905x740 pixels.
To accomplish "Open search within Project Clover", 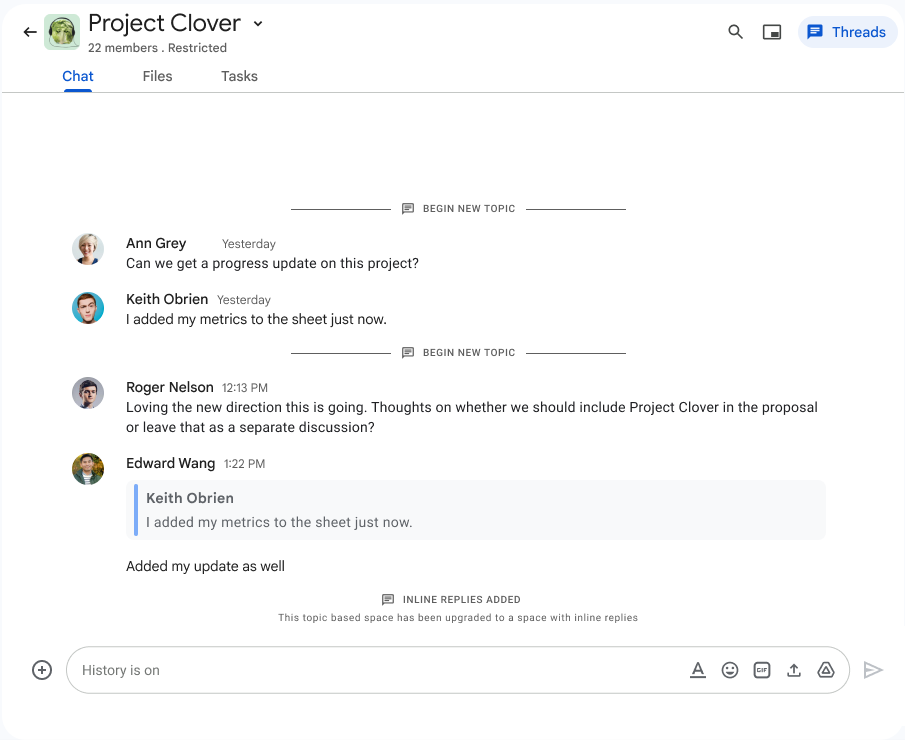I will 735,31.
